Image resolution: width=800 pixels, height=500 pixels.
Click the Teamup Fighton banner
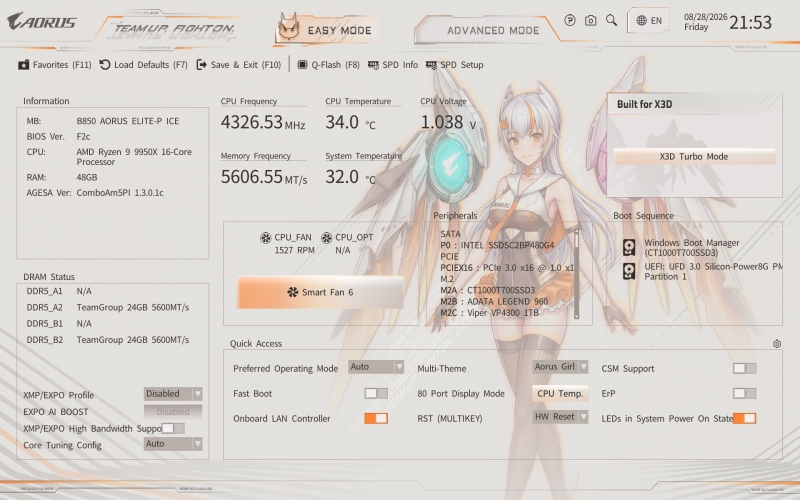tap(173, 30)
